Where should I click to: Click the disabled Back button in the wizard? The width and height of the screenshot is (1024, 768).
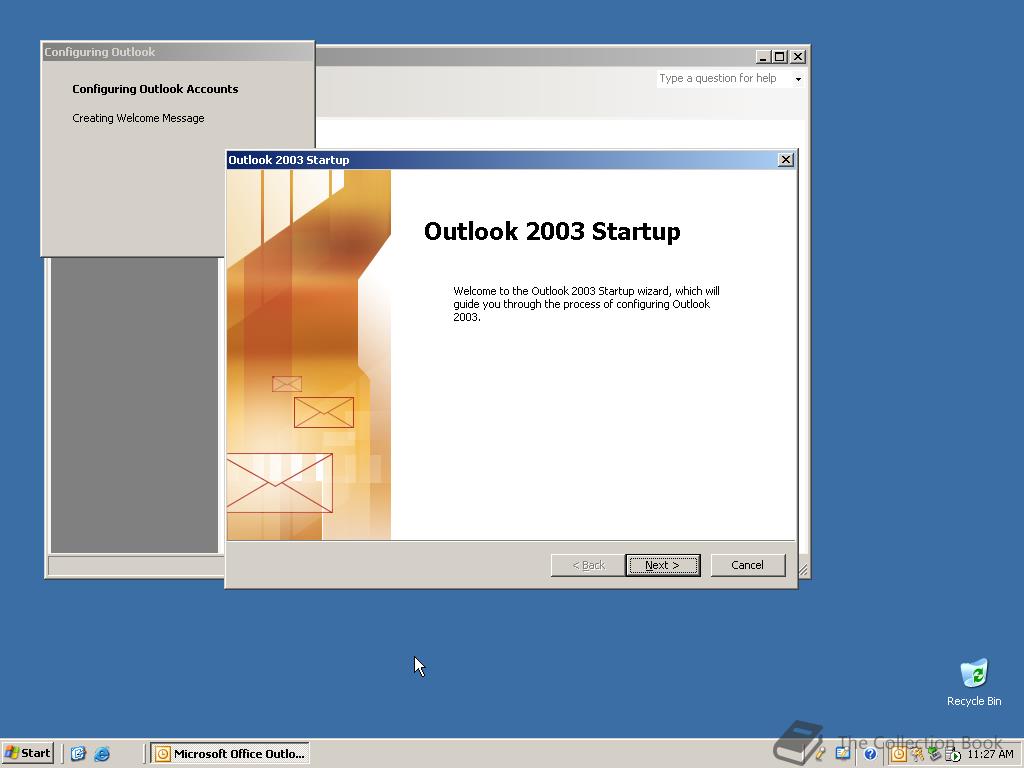point(588,565)
